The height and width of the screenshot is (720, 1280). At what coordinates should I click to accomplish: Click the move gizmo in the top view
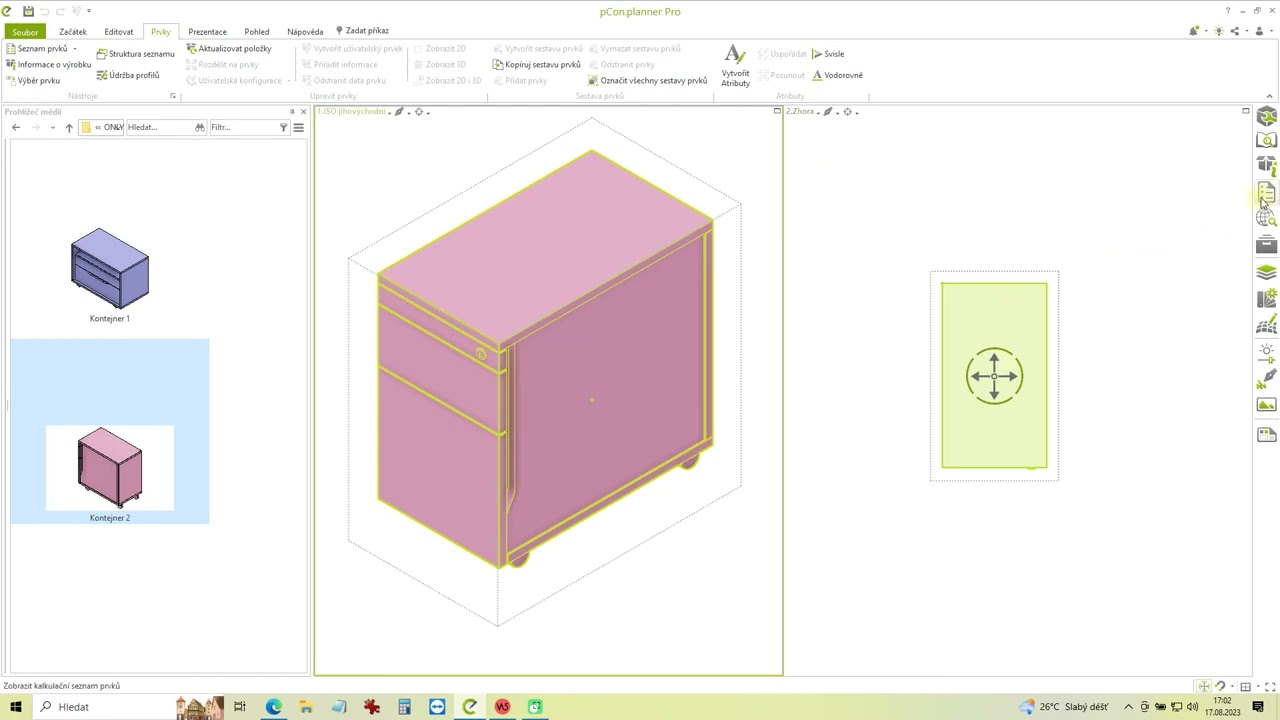tap(994, 376)
